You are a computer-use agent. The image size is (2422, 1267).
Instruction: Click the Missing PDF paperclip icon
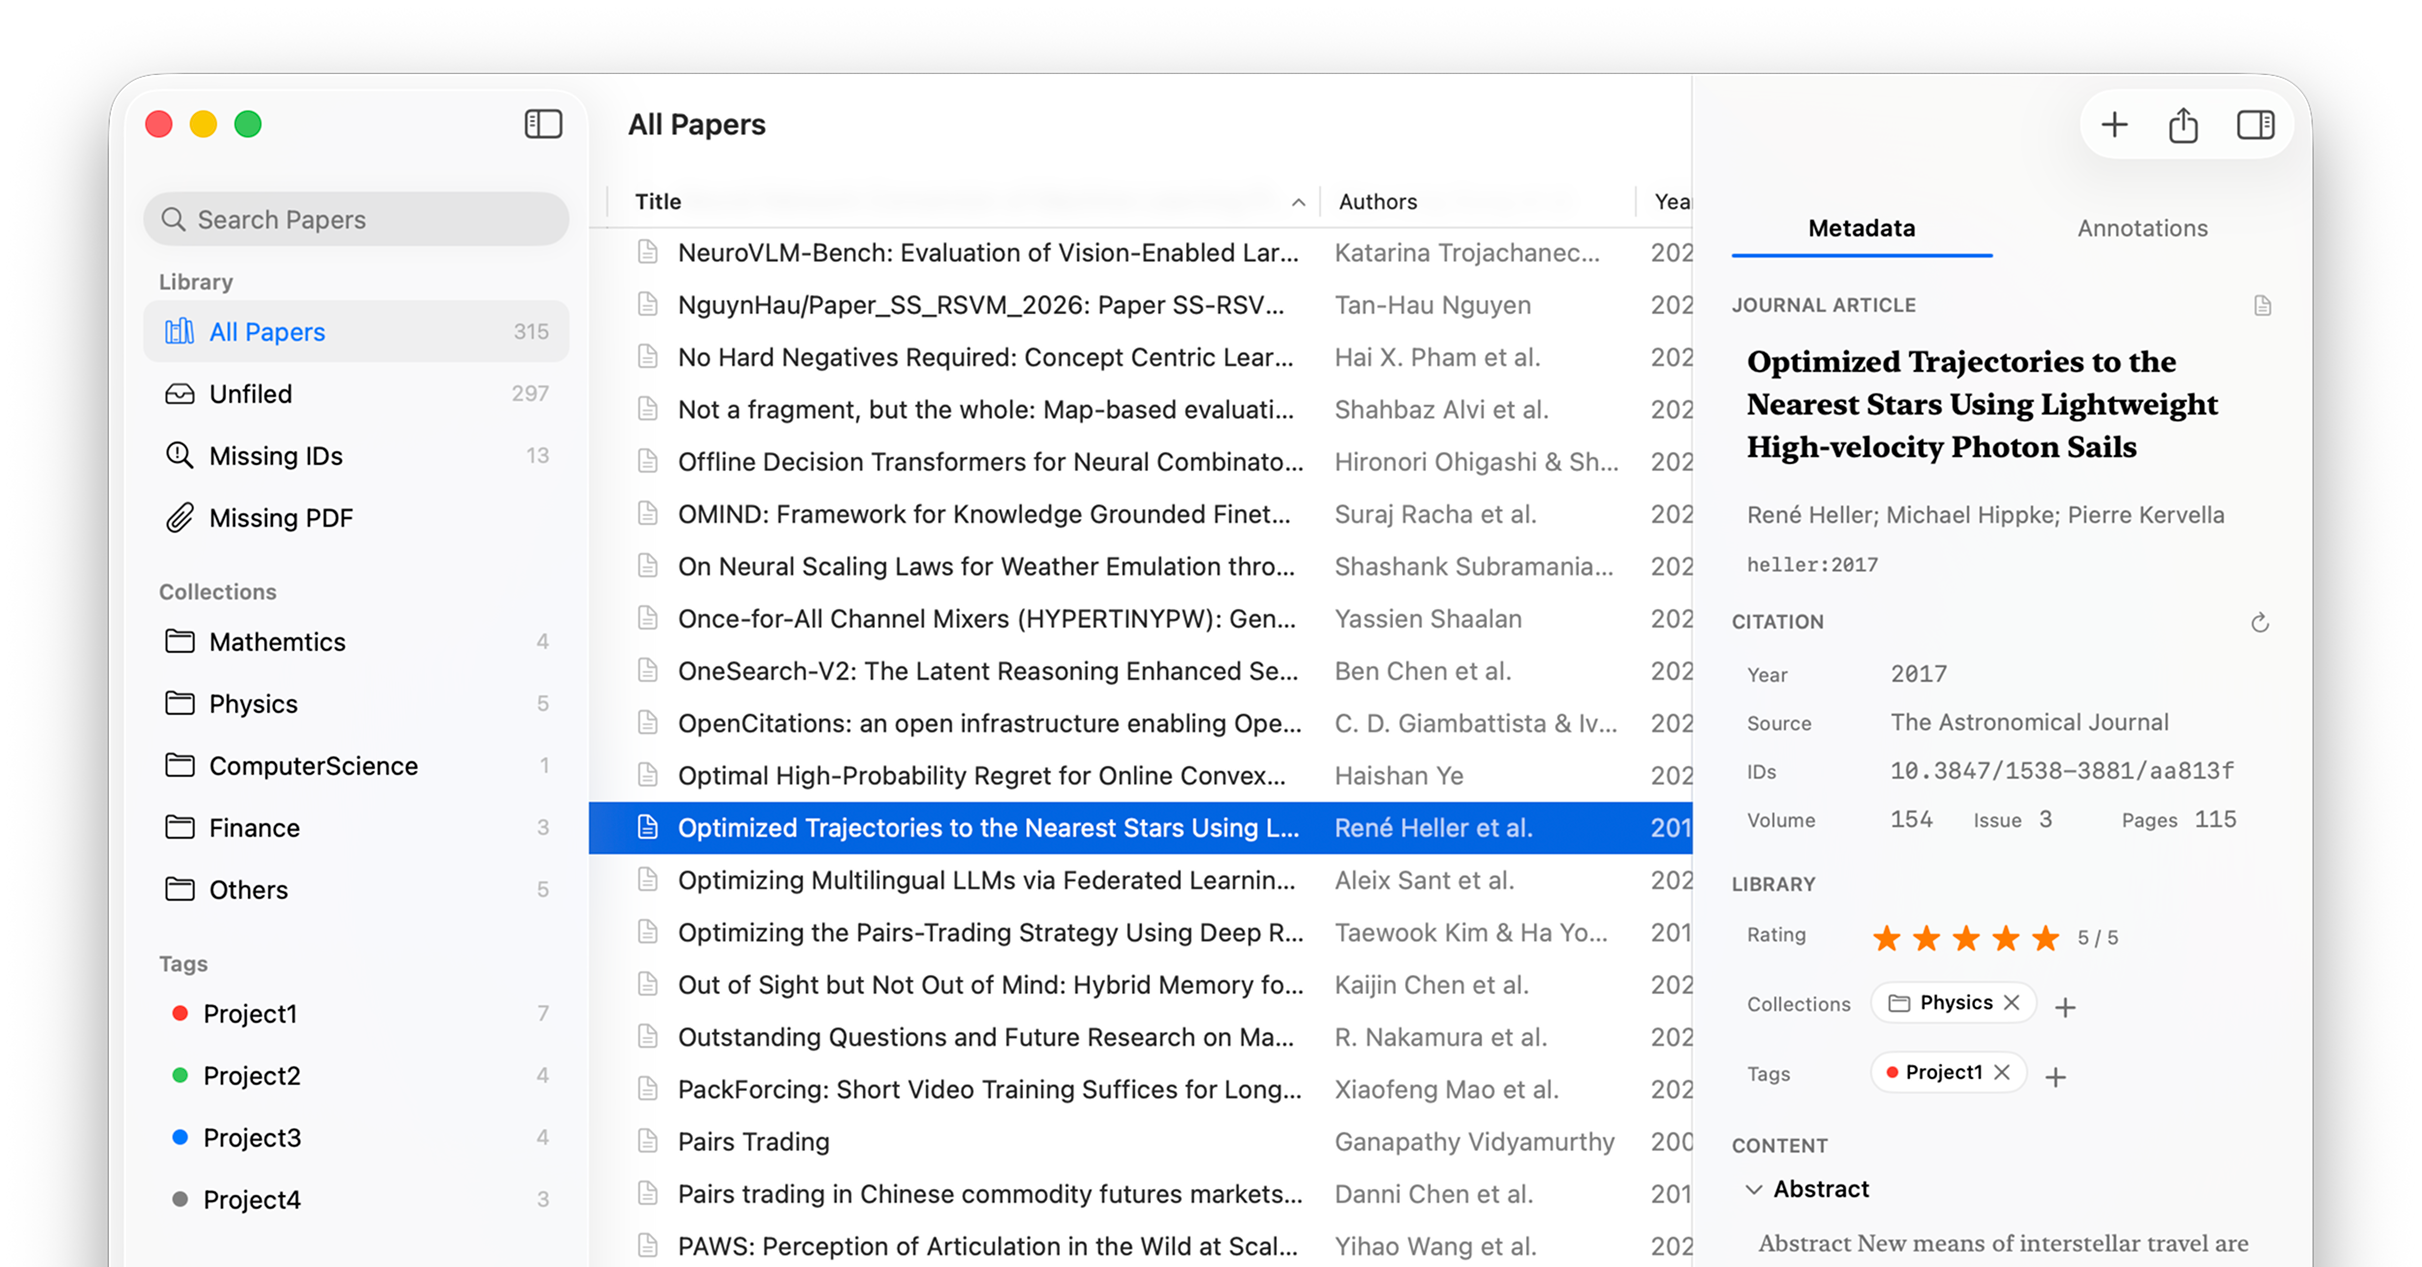179,517
